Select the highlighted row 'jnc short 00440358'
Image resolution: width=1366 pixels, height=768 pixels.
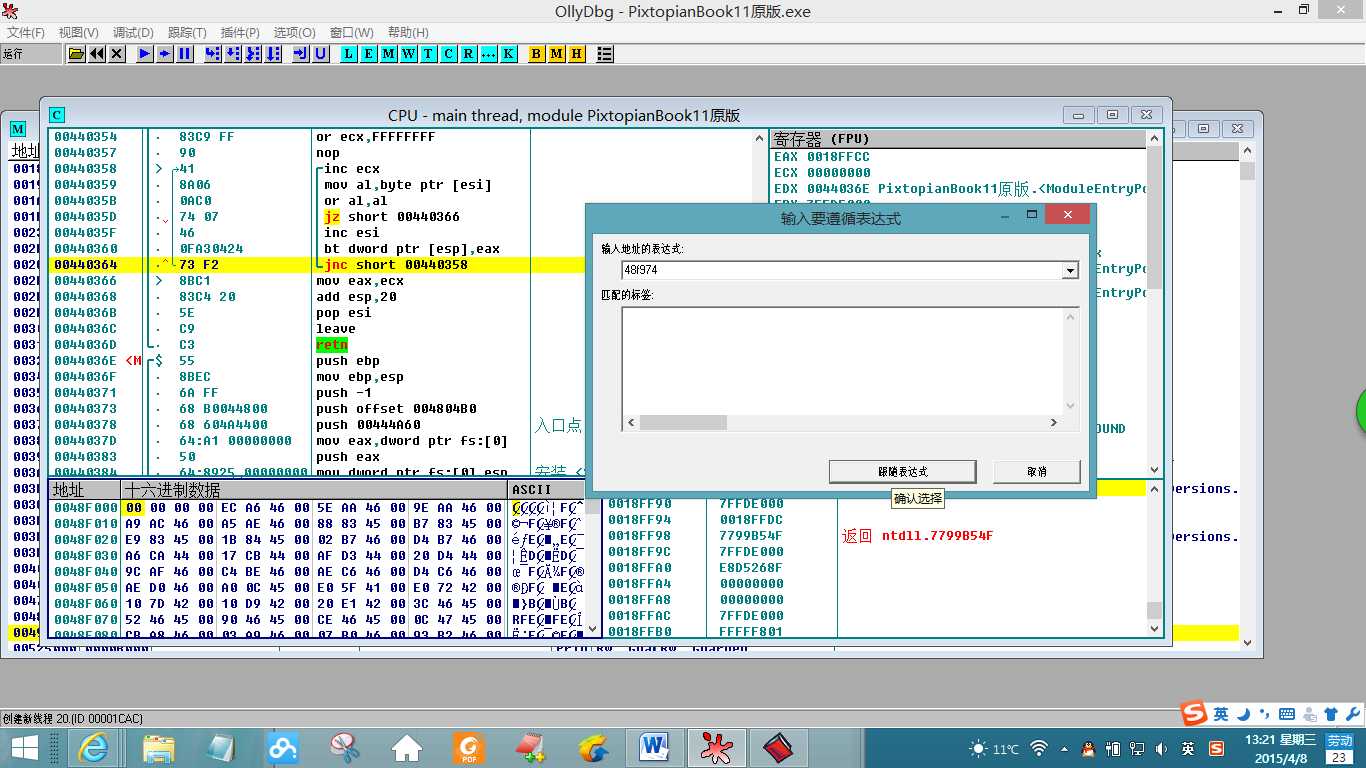pyautogui.click(x=316, y=265)
